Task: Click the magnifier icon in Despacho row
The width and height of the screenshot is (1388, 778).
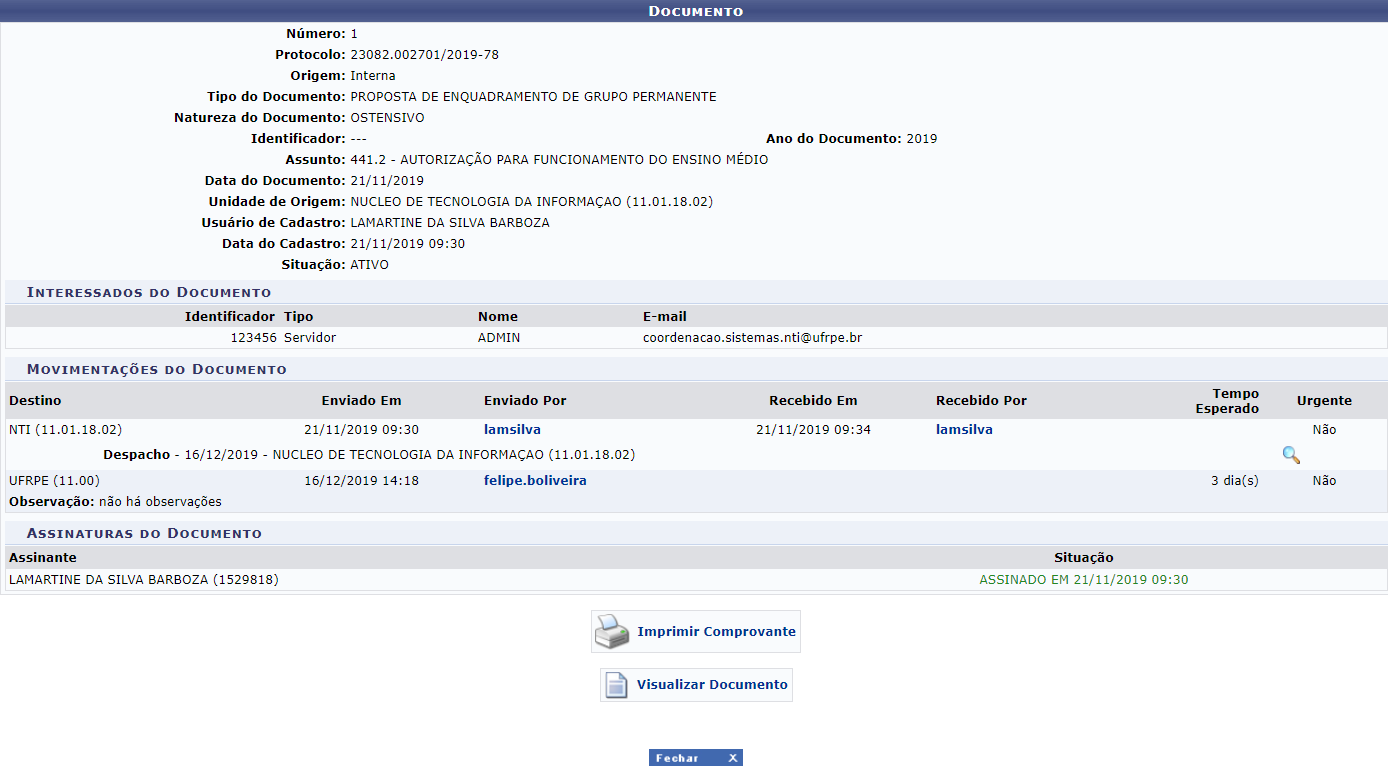Action: pyautogui.click(x=1291, y=455)
